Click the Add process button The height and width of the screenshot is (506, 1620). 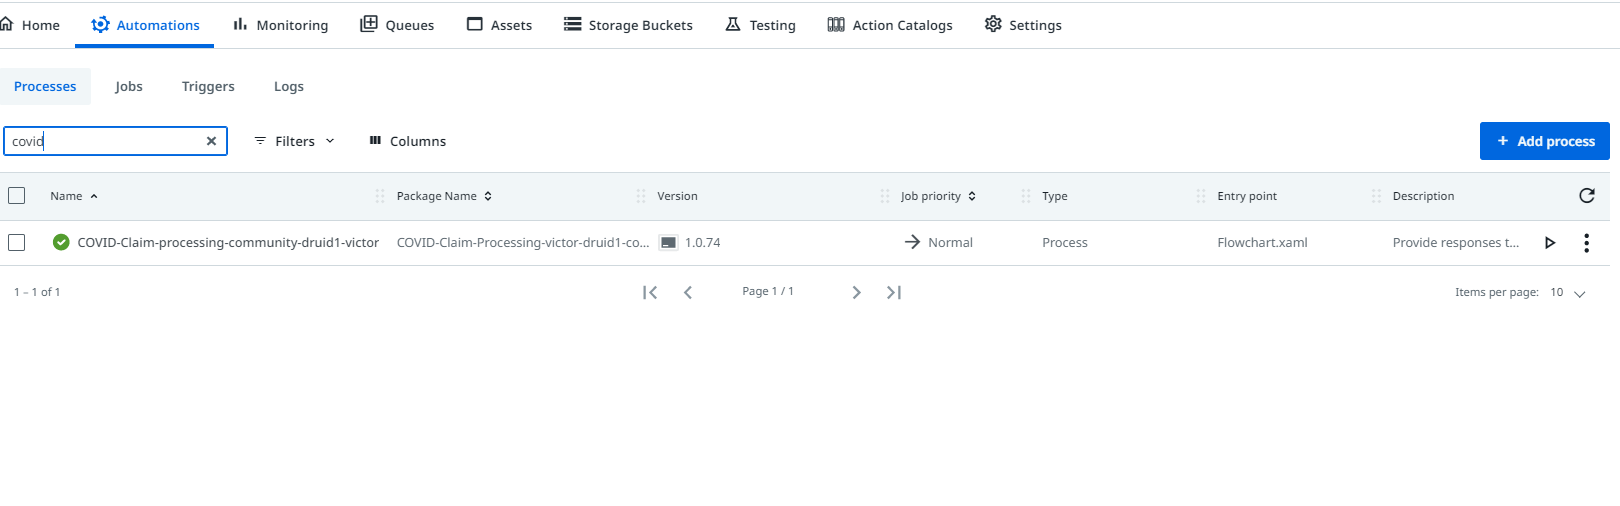point(1544,141)
